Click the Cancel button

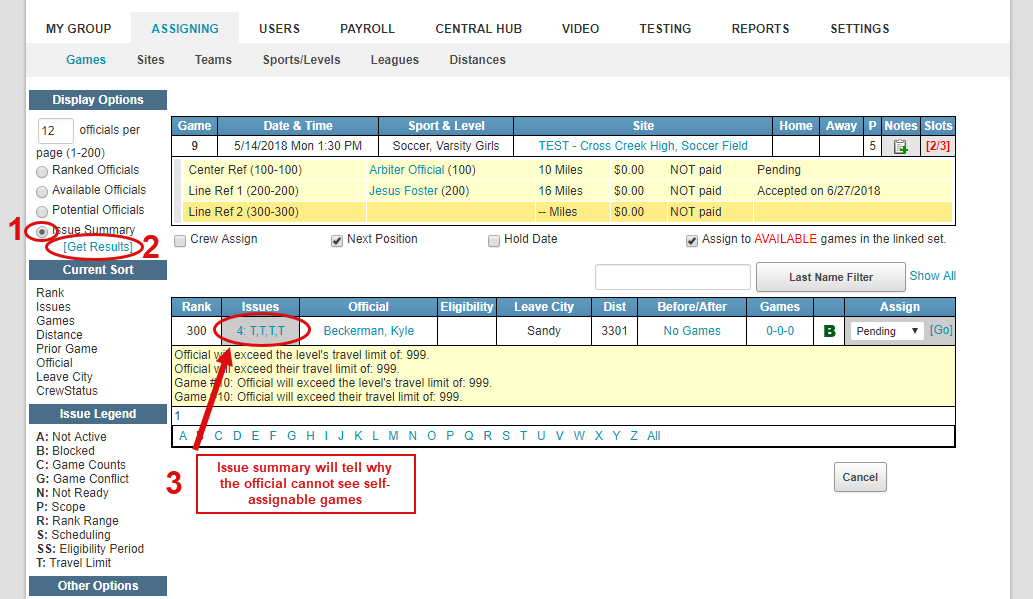859,477
